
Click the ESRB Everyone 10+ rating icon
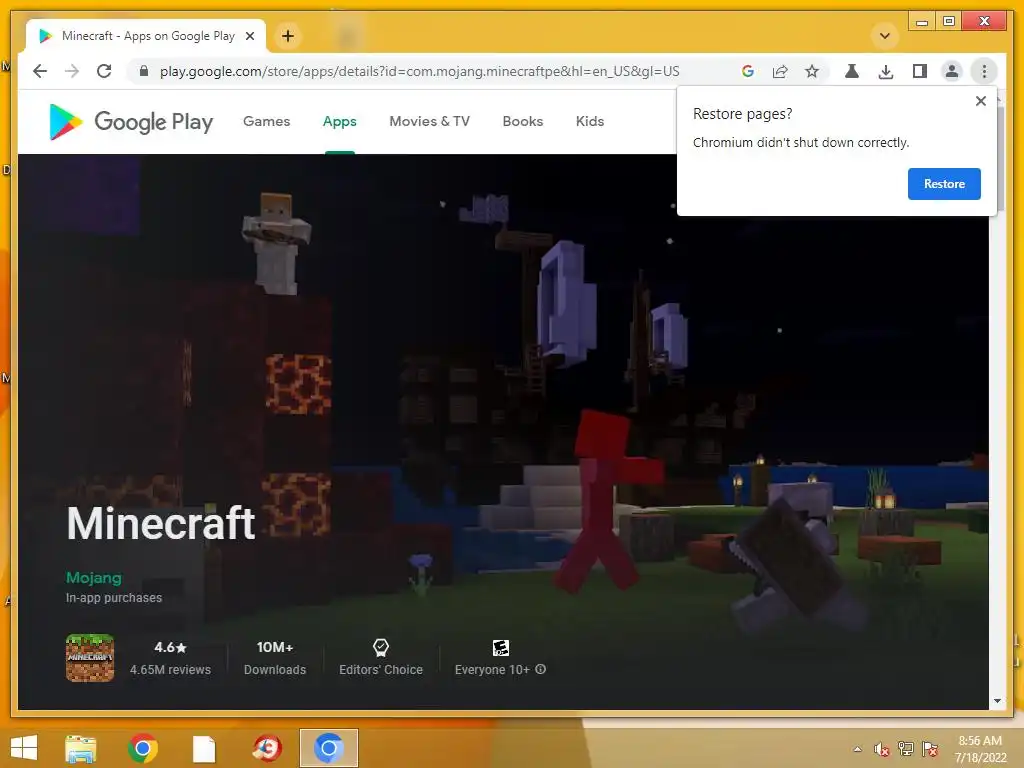coord(500,647)
